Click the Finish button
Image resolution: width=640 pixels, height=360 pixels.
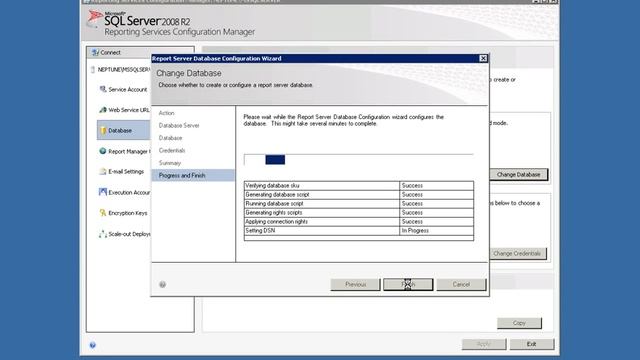408,284
